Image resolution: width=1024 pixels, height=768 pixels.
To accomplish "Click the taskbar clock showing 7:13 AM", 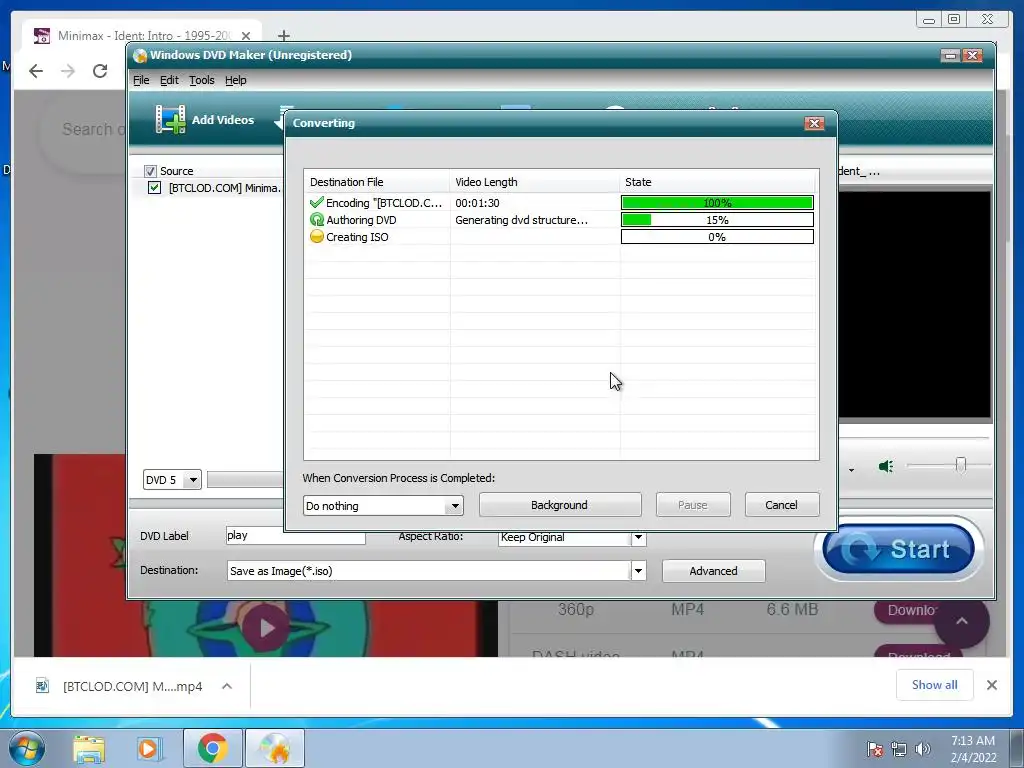I will point(973,748).
